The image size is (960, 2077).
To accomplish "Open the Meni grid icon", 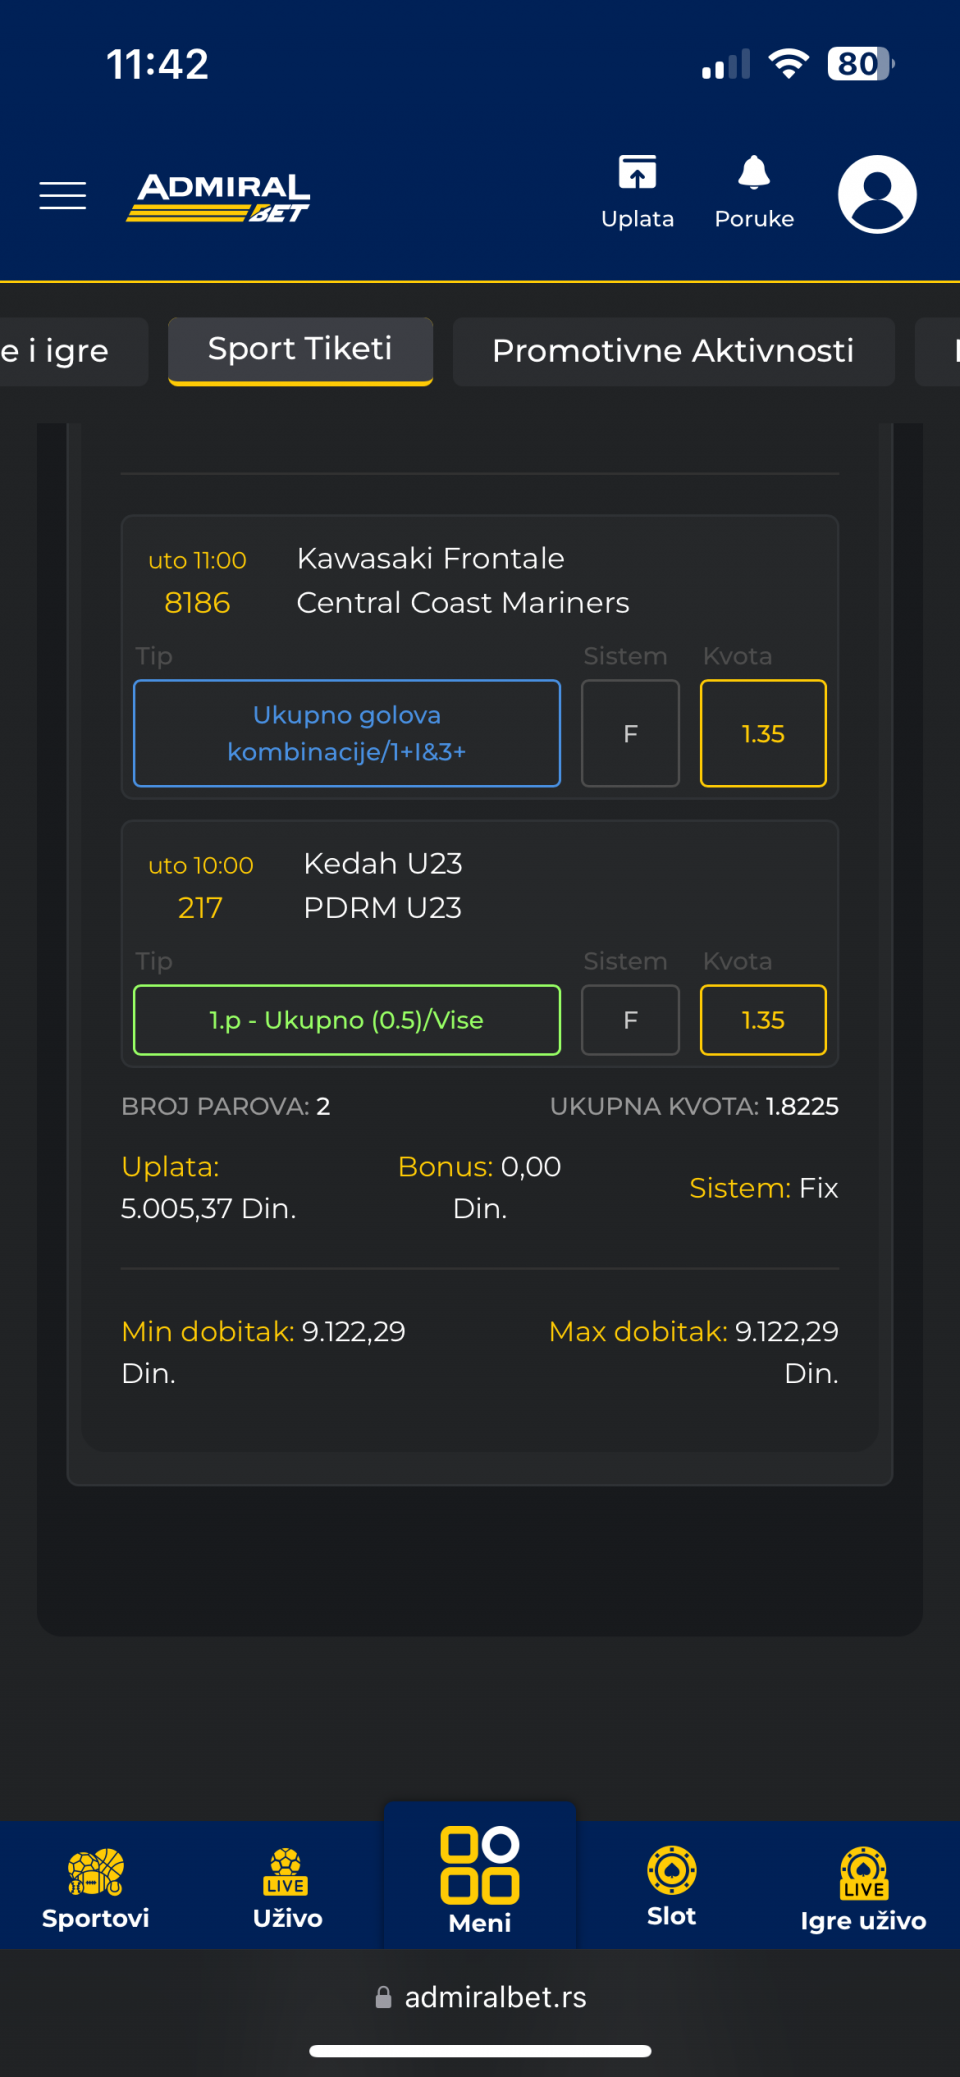I will [x=480, y=1878].
